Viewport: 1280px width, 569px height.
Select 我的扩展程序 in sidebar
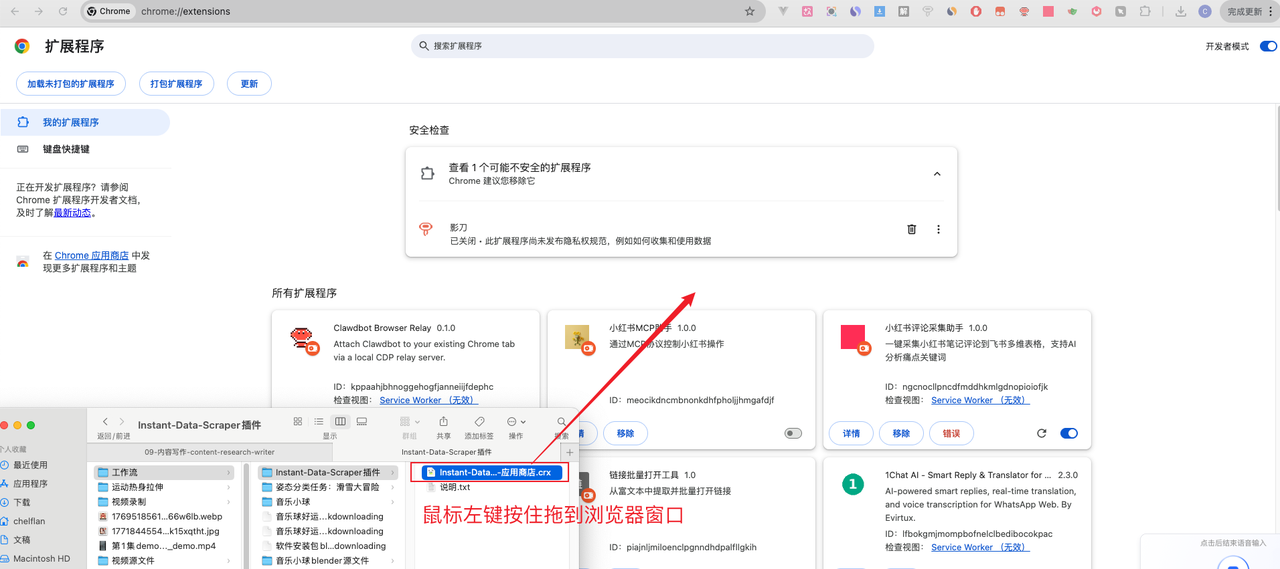tap(85, 122)
